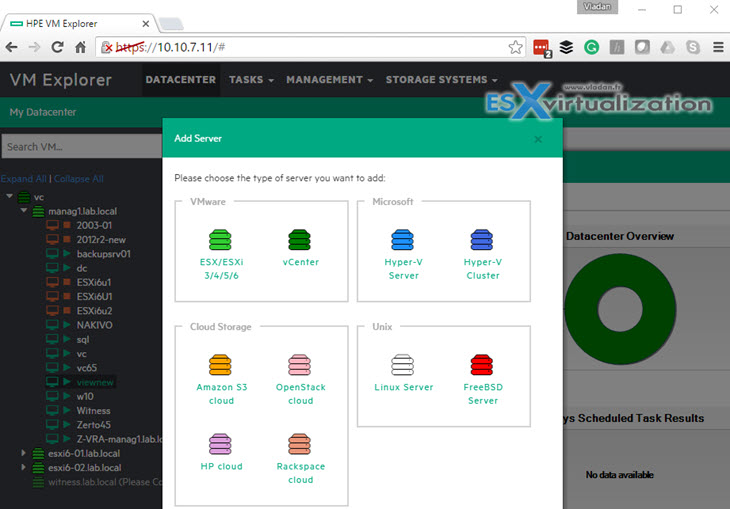
Task: Select the ESXi6u2 VM in the tree
Action: (x=95, y=311)
